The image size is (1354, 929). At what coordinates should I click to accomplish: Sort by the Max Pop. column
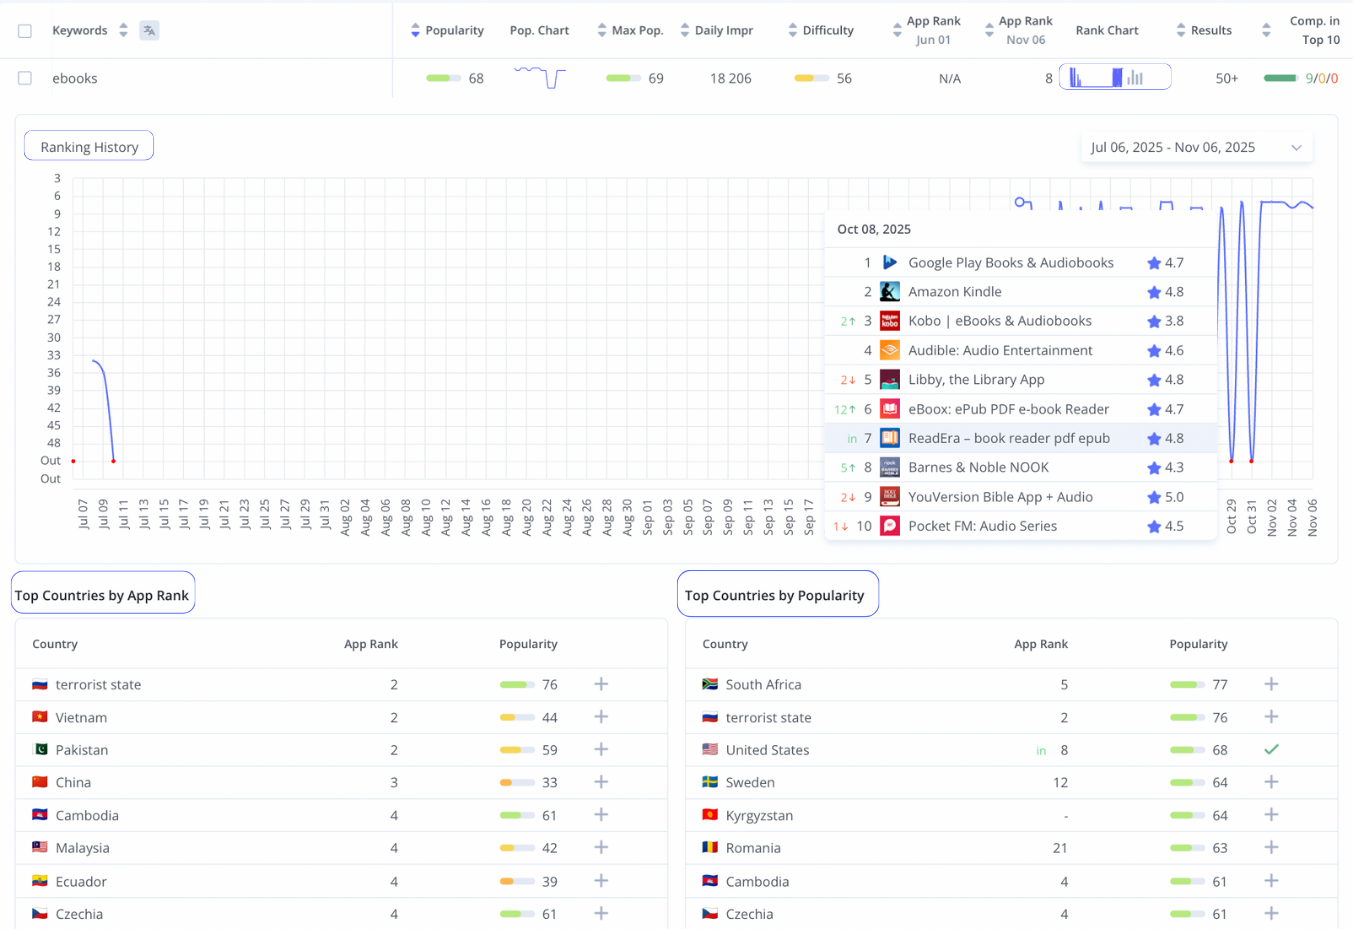pyautogui.click(x=602, y=31)
